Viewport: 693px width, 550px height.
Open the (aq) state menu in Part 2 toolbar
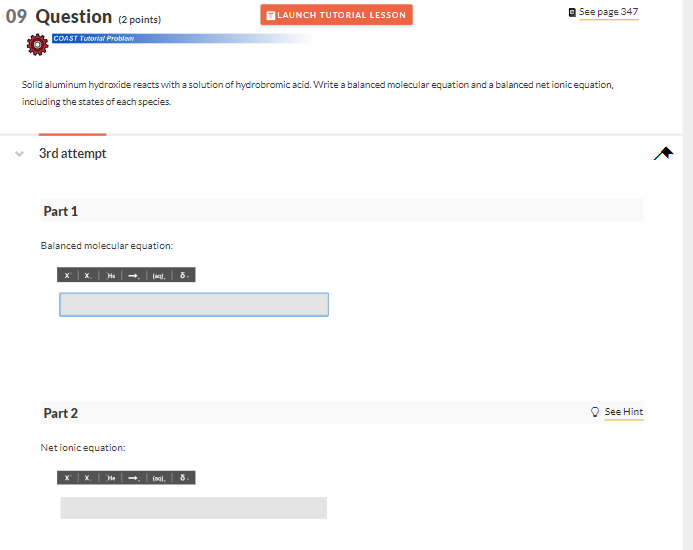[x=159, y=477]
